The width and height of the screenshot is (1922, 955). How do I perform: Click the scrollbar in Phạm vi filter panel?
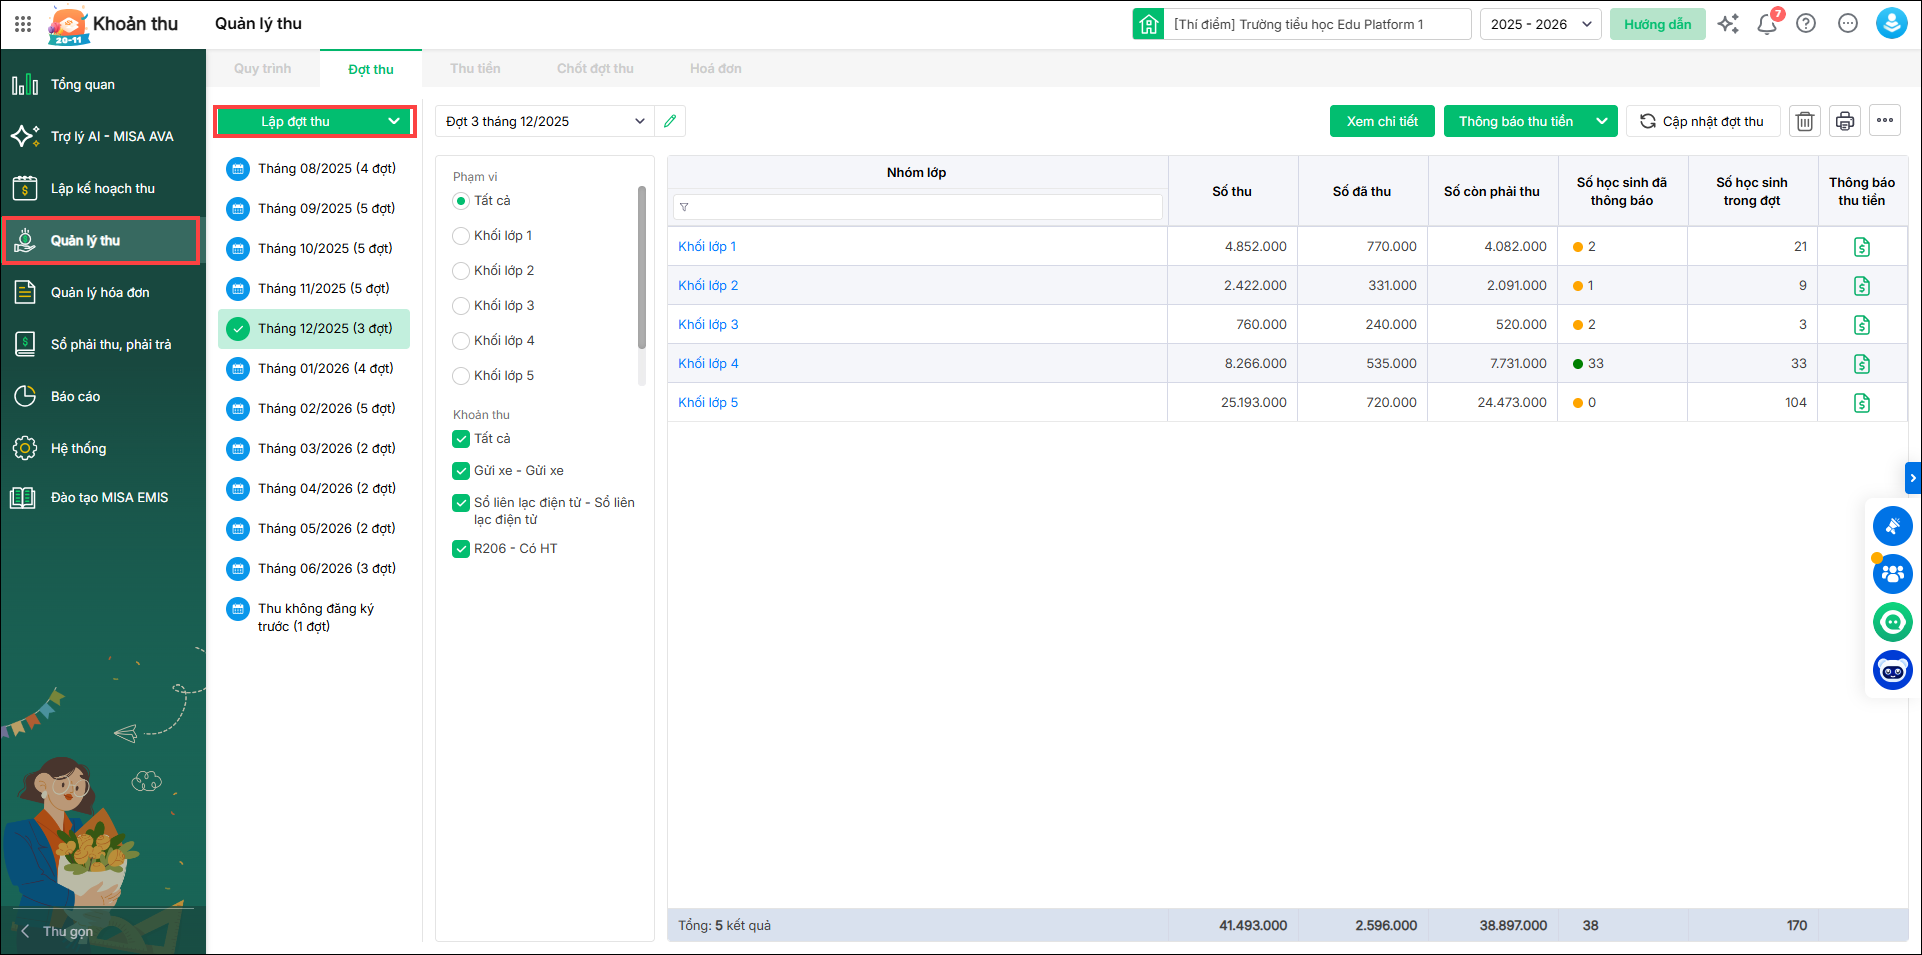642,268
